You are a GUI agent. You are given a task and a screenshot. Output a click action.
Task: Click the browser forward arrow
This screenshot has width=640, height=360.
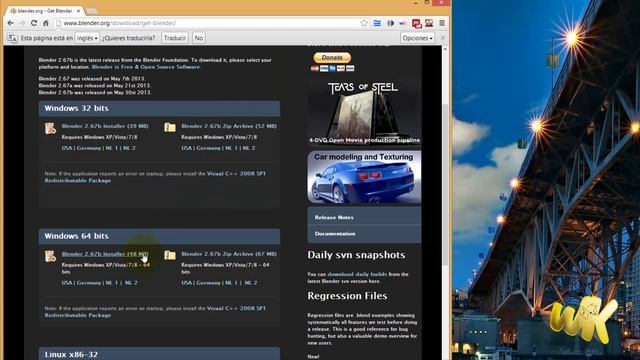tap(22, 23)
